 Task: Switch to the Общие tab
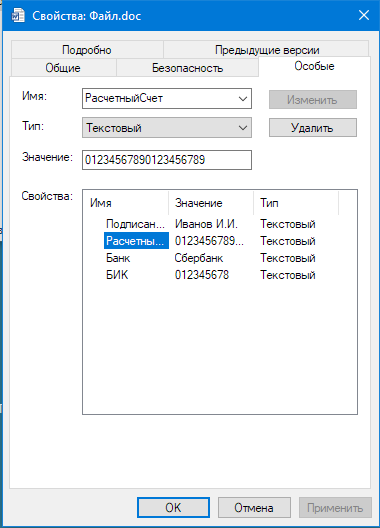[63, 68]
